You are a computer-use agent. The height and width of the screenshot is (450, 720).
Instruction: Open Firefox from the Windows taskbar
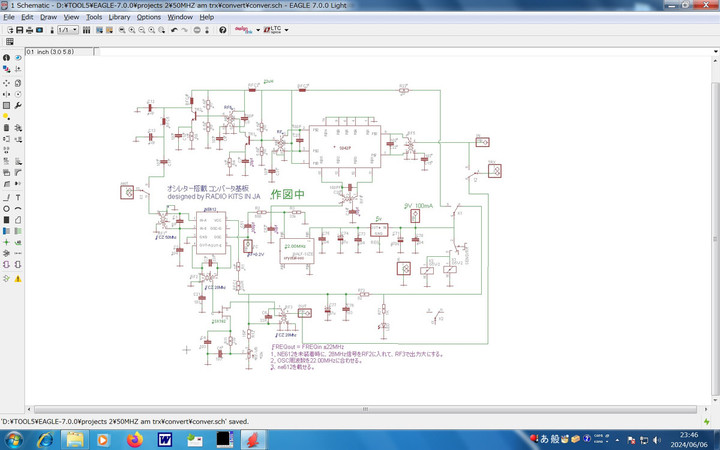133,440
